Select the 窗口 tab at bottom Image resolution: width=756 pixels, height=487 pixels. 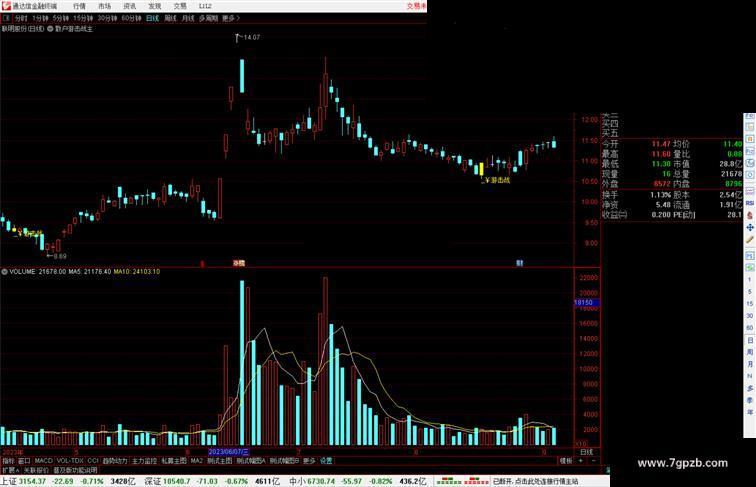24,461
